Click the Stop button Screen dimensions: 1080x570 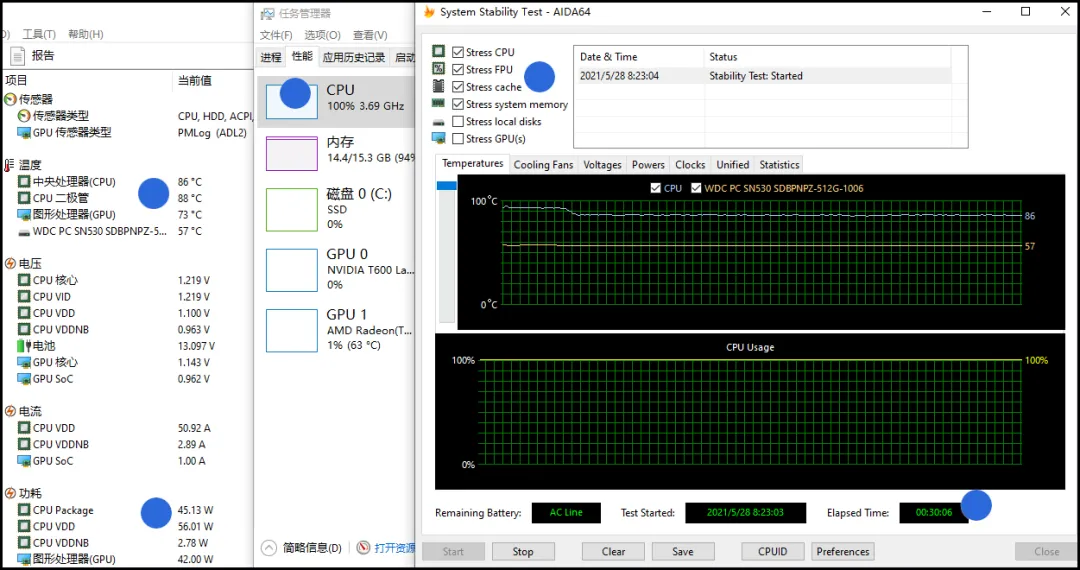523,551
